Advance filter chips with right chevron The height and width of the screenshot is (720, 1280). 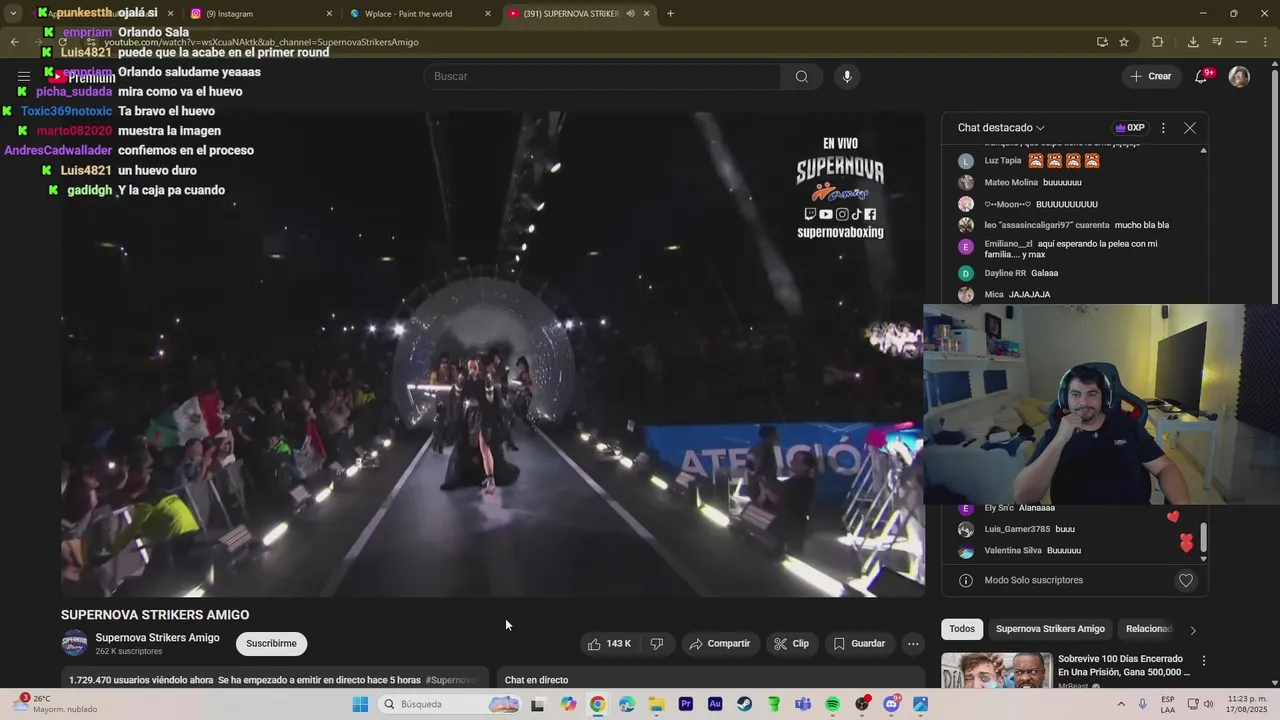pos(1192,629)
